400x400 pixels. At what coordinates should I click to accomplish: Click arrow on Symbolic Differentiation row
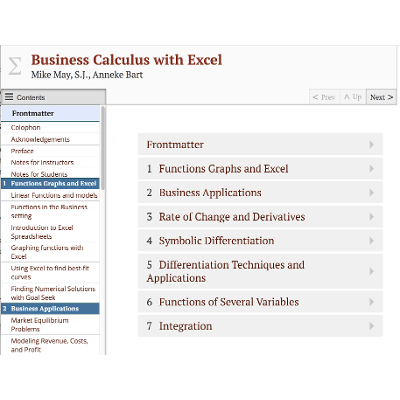[371, 241]
